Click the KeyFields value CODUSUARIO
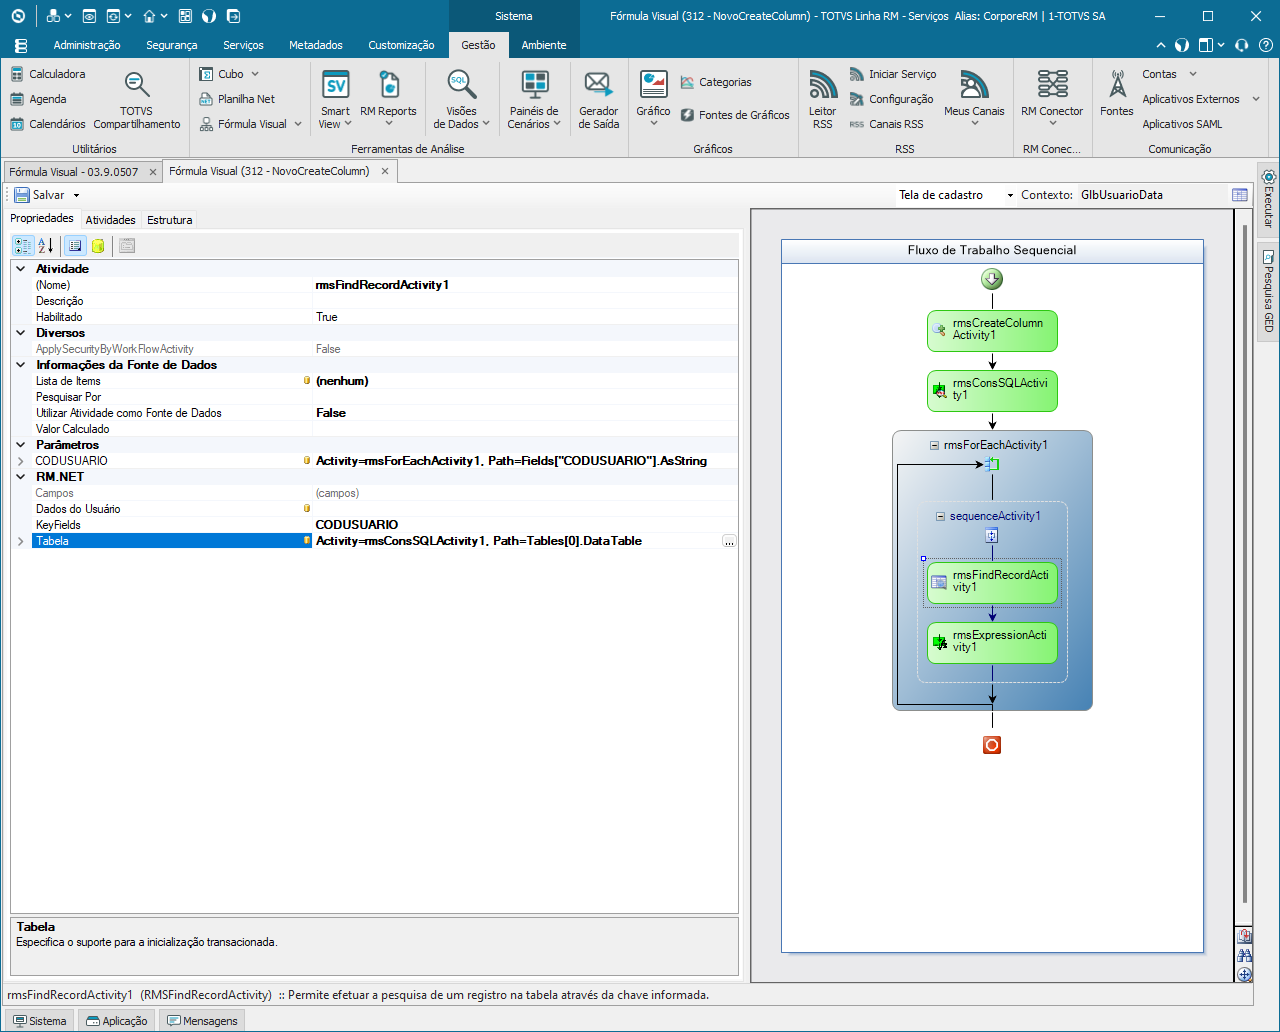The width and height of the screenshot is (1280, 1032). 357,525
